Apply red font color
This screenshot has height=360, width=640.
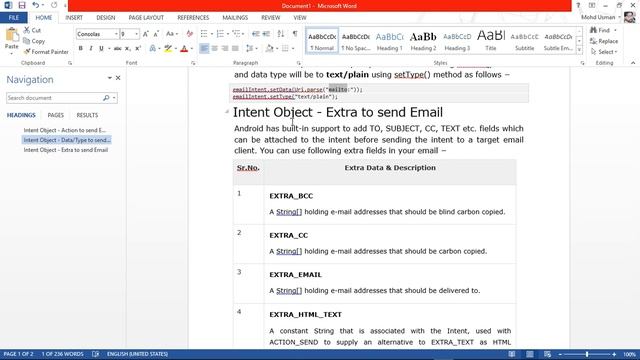click(x=184, y=49)
